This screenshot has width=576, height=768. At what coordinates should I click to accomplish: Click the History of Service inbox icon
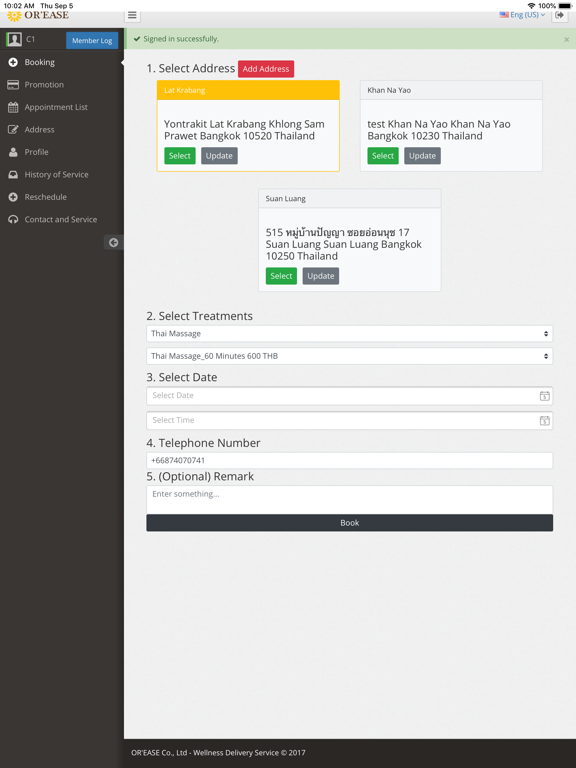(13, 175)
